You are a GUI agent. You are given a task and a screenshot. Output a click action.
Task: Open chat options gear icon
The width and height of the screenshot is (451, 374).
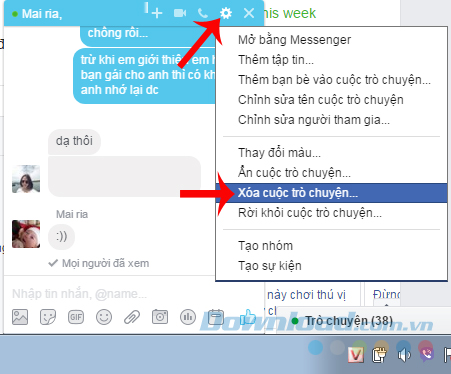tap(226, 13)
